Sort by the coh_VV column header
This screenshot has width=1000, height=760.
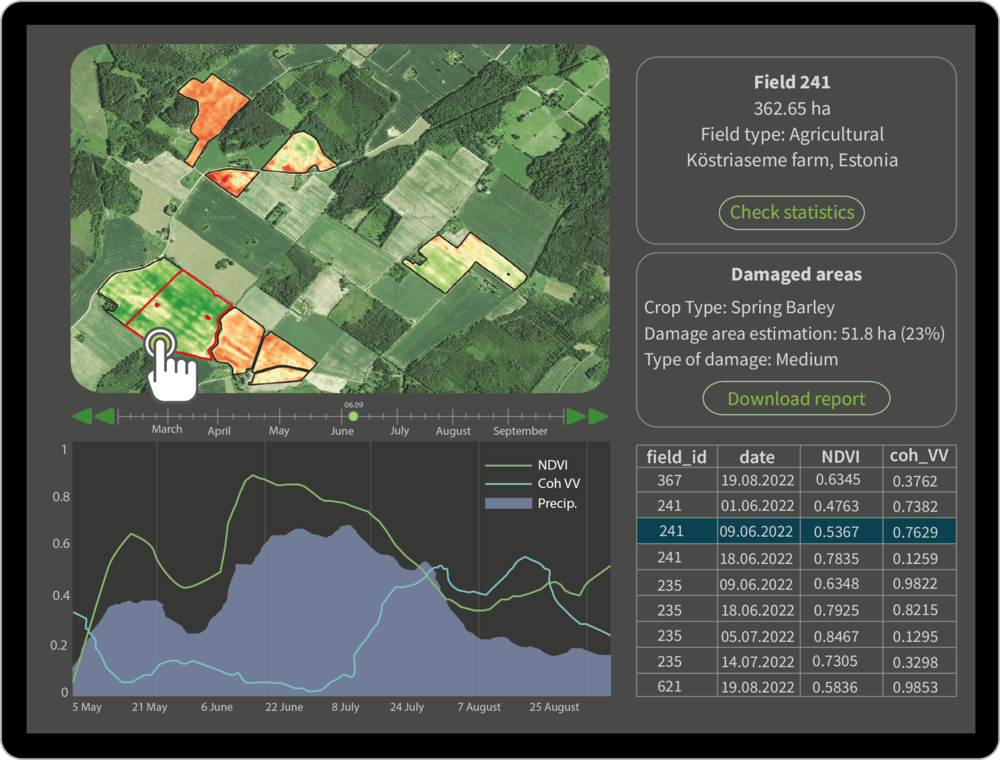(919, 457)
